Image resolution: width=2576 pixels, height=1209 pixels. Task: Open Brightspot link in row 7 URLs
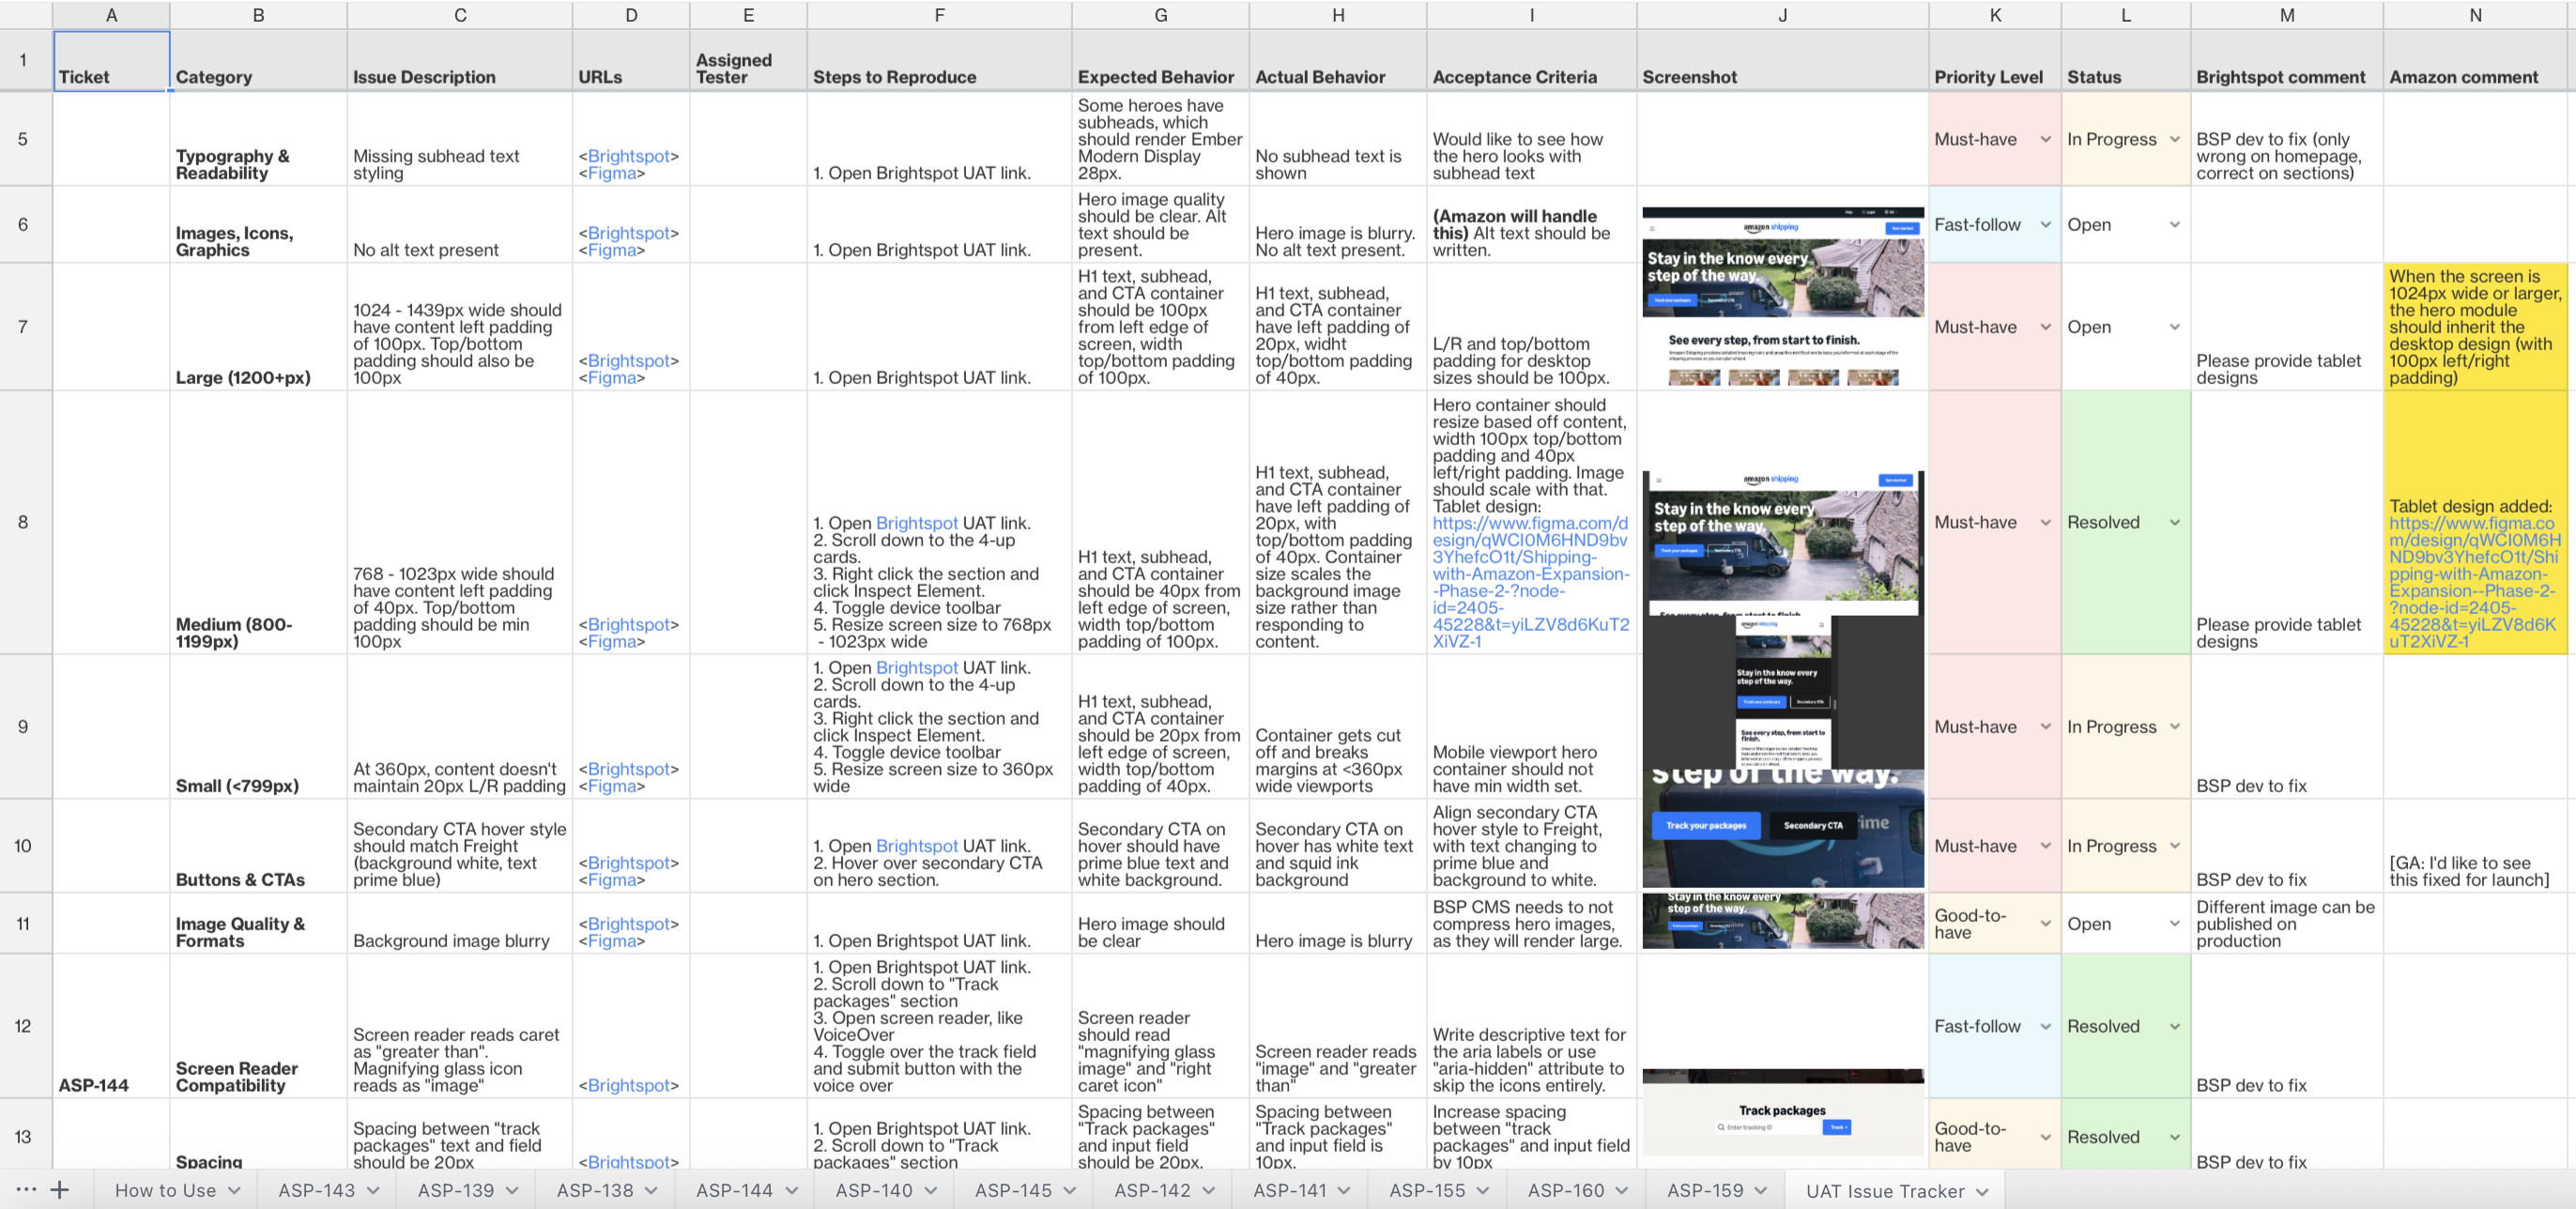click(x=629, y=361)
